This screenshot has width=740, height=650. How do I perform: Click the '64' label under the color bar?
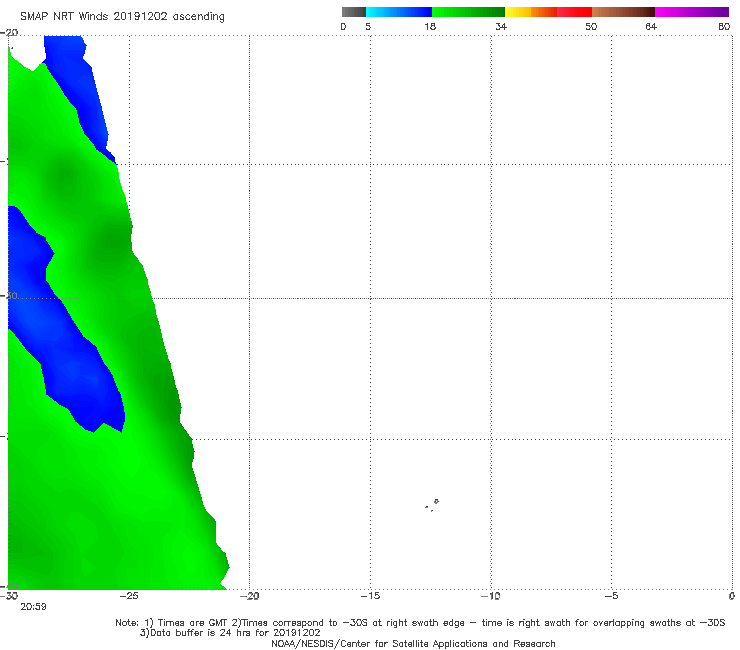click(651, 27)
